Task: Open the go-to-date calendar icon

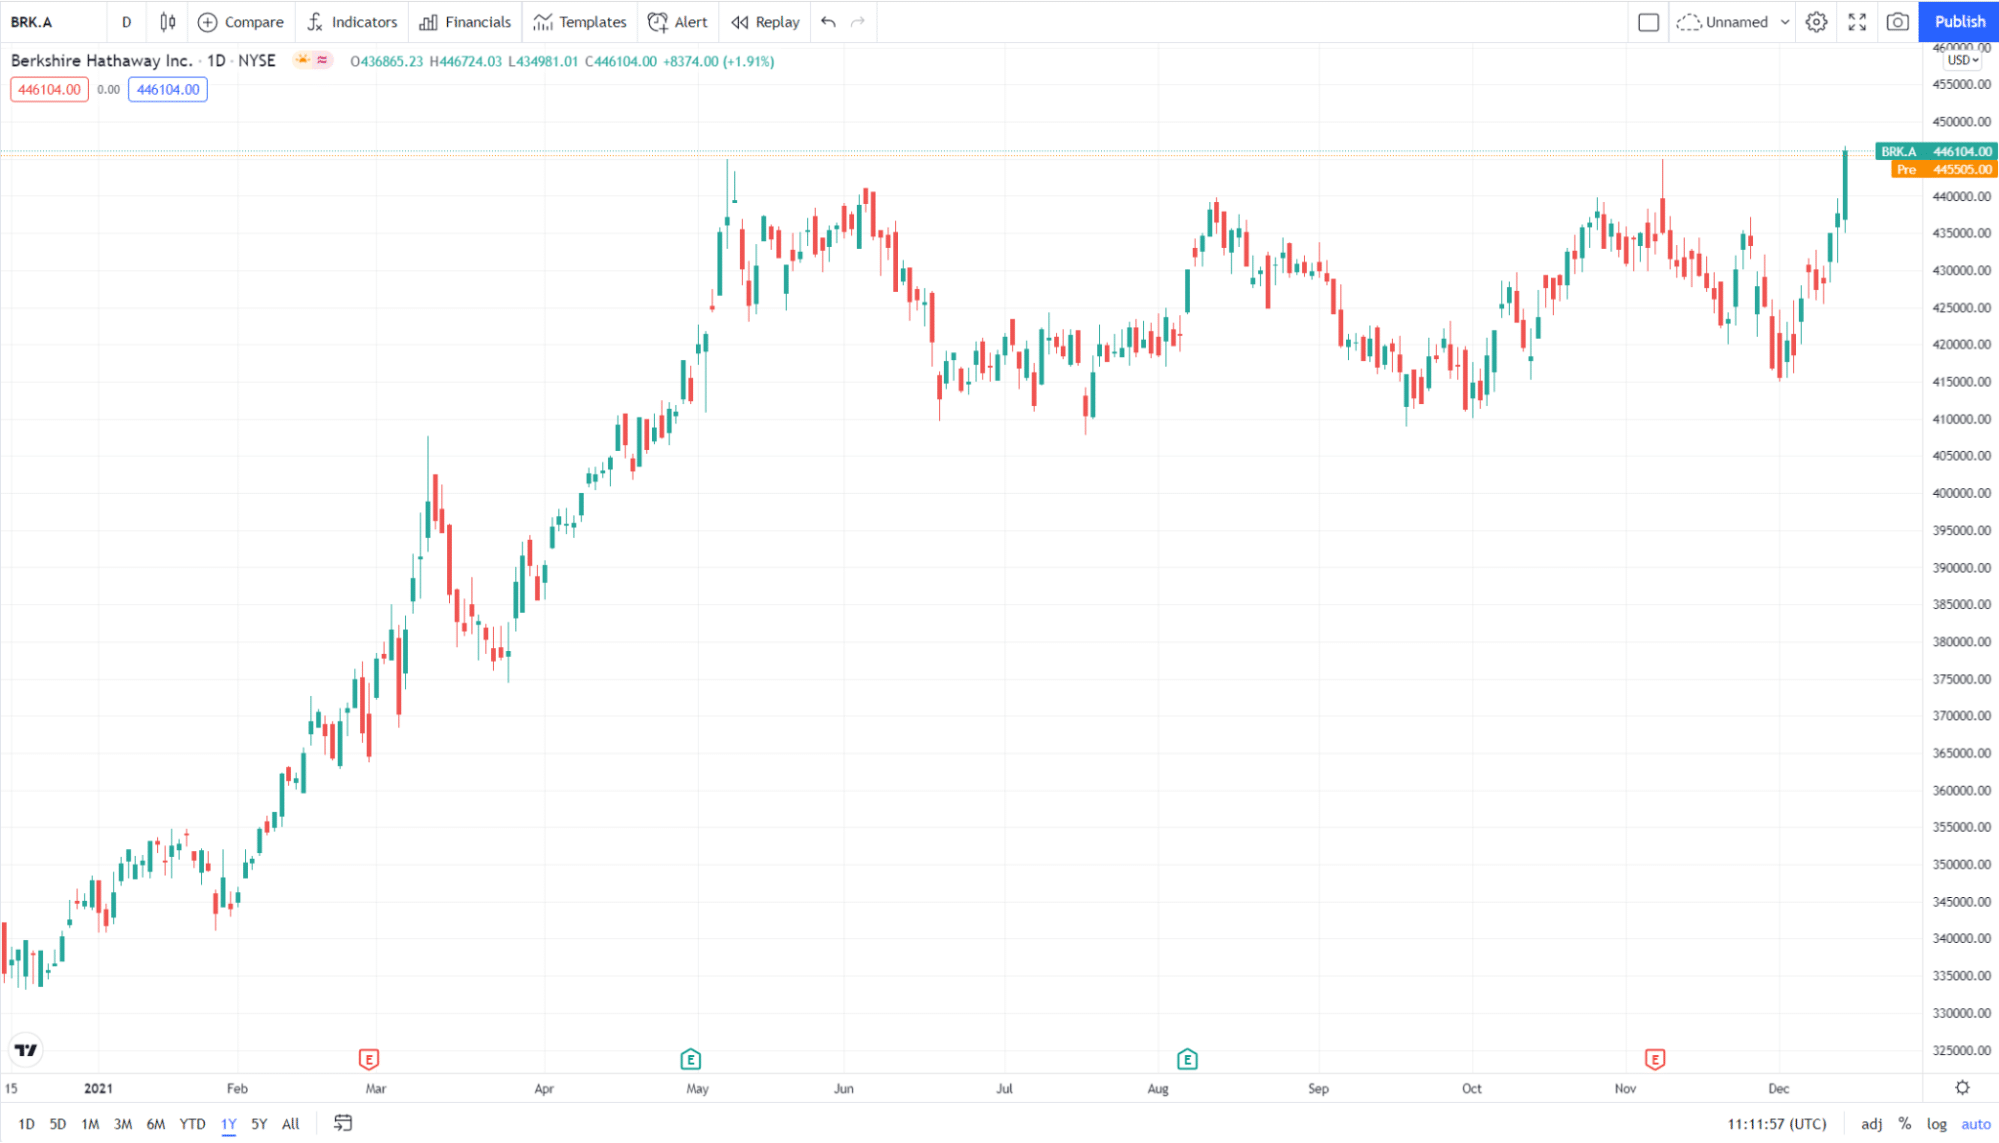Action: (x=343, y=1124)
